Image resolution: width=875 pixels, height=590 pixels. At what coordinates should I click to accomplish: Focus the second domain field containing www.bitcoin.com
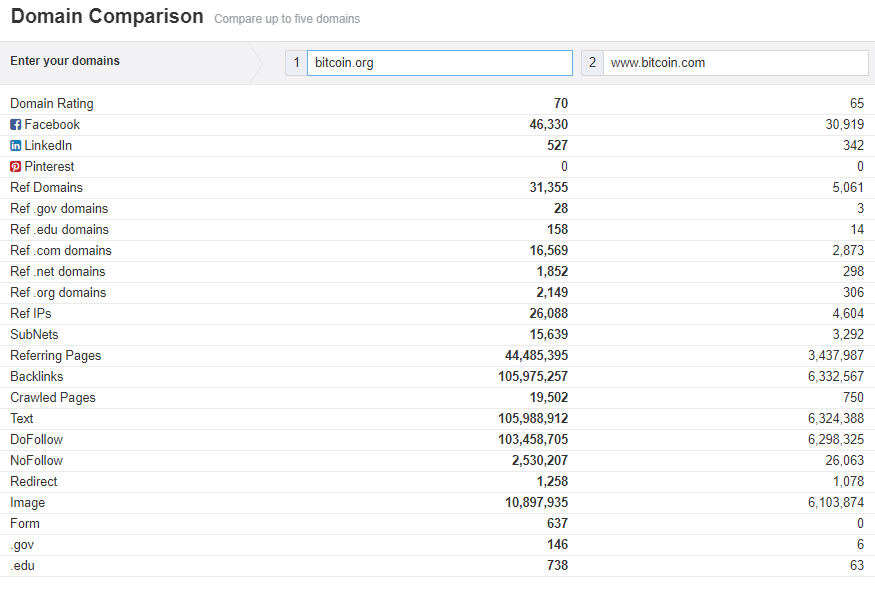click(x=735, y=63)
